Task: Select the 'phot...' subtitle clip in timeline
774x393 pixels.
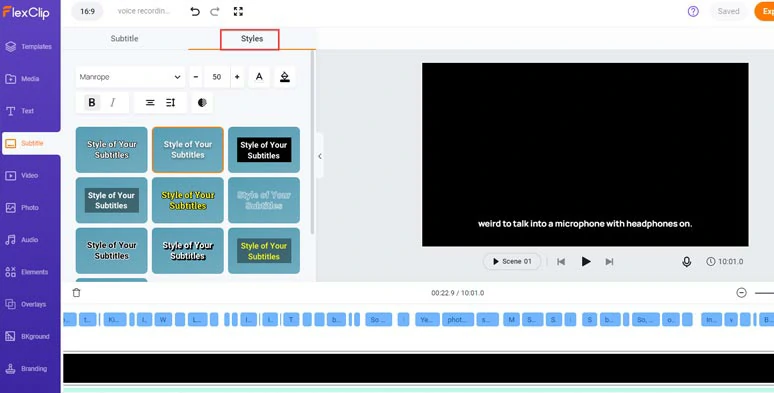Action: [458, 319]
